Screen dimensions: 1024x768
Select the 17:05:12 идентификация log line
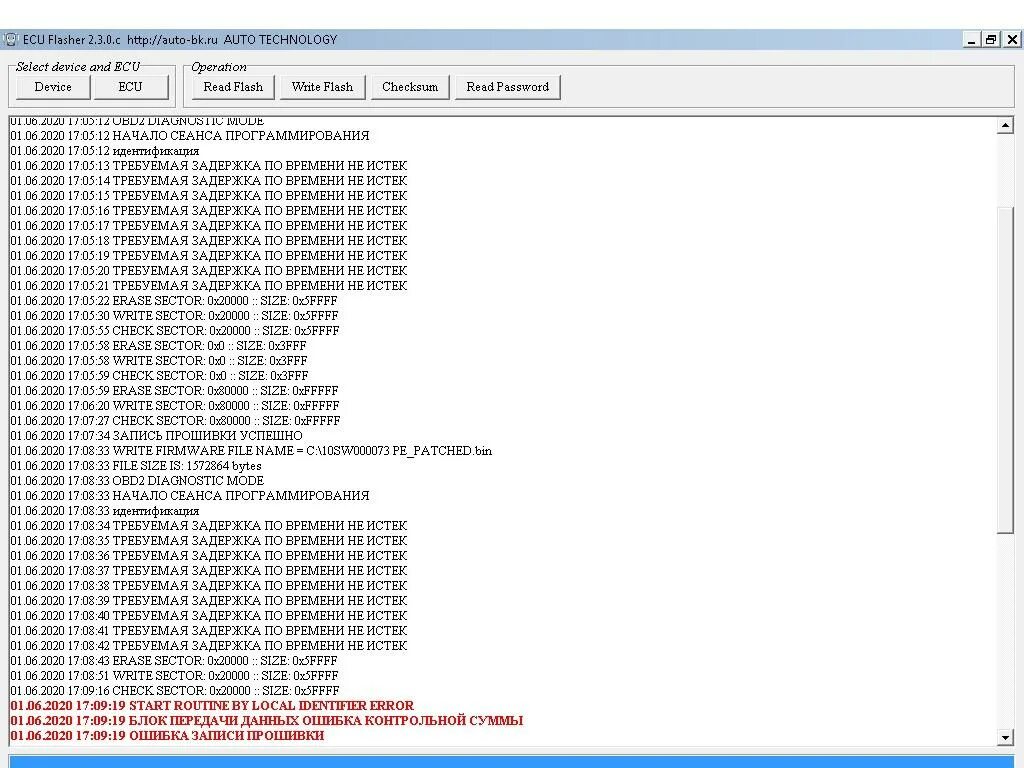pos(105,151)
